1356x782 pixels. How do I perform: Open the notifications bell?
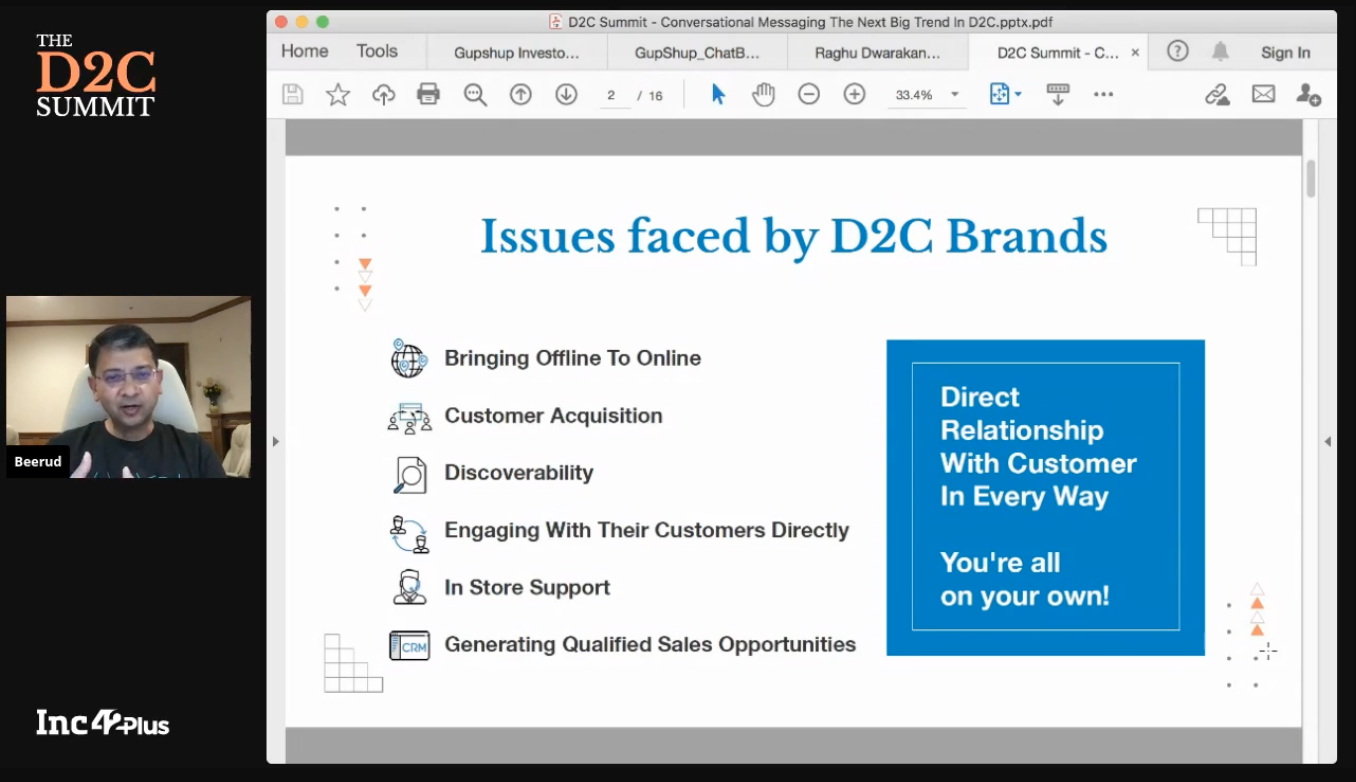(1220, 52)
